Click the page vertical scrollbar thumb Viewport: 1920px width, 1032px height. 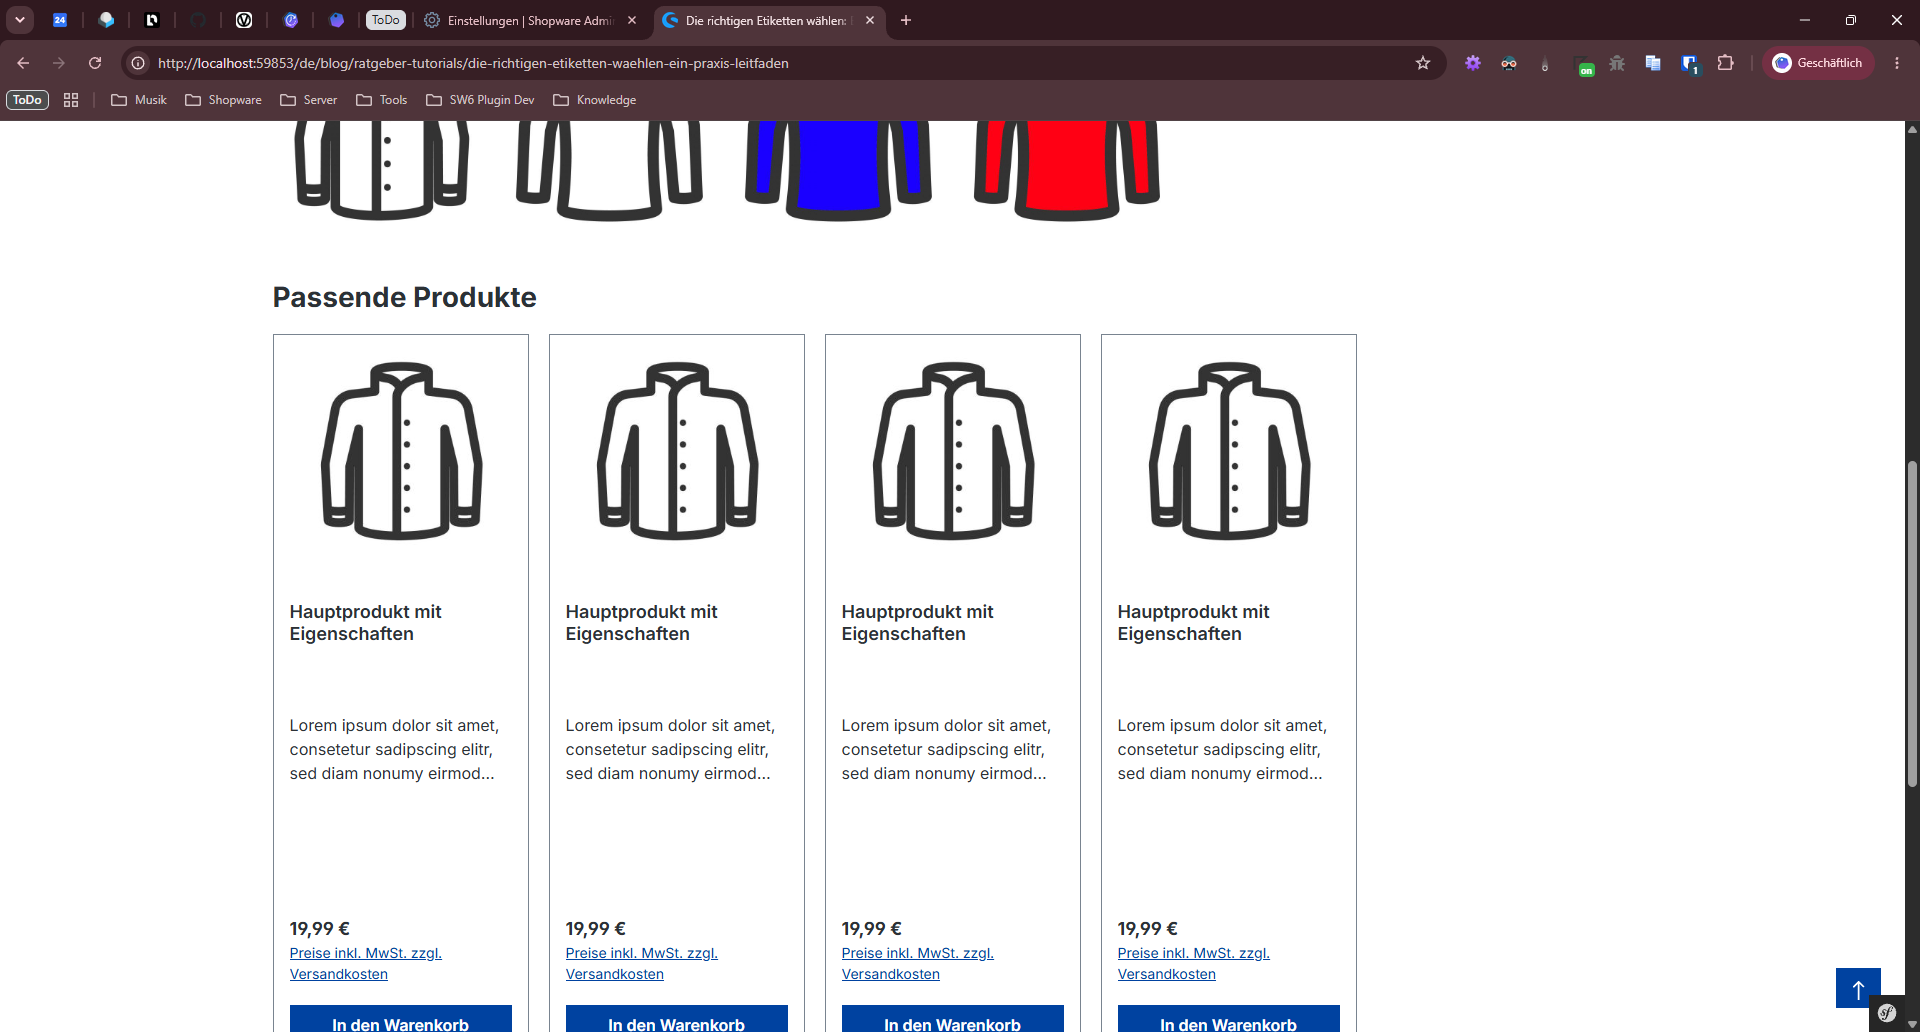click(1912, 625)
